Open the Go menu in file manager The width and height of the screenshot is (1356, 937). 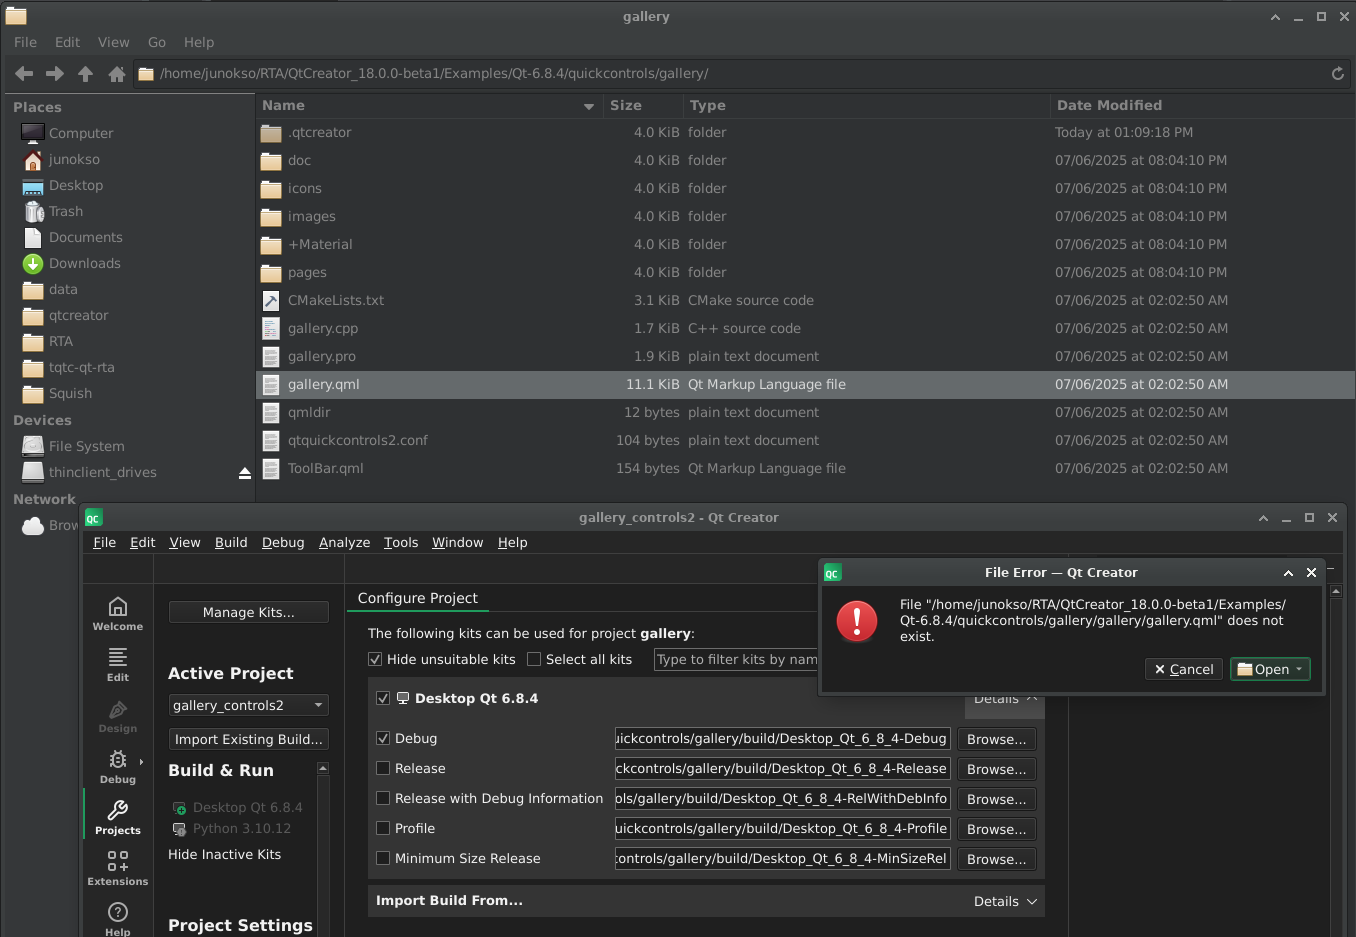[157, 42]
